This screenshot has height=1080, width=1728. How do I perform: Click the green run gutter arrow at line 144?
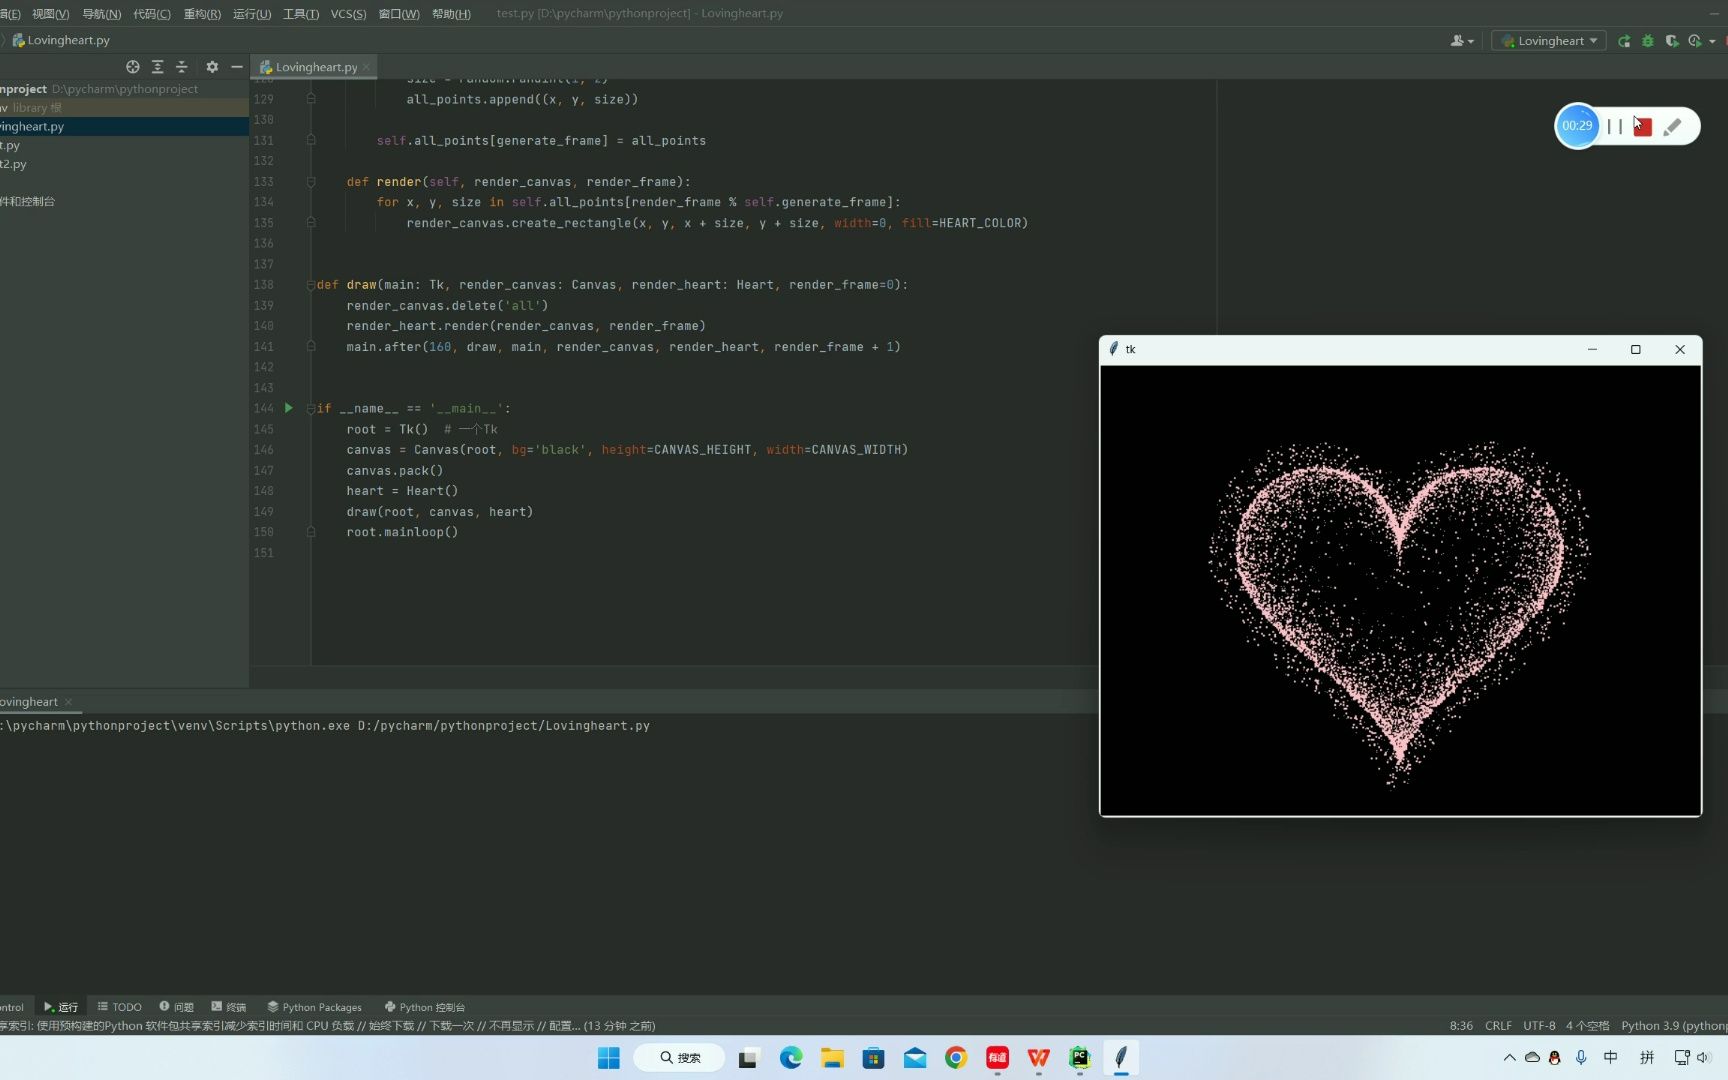(289, 408)
